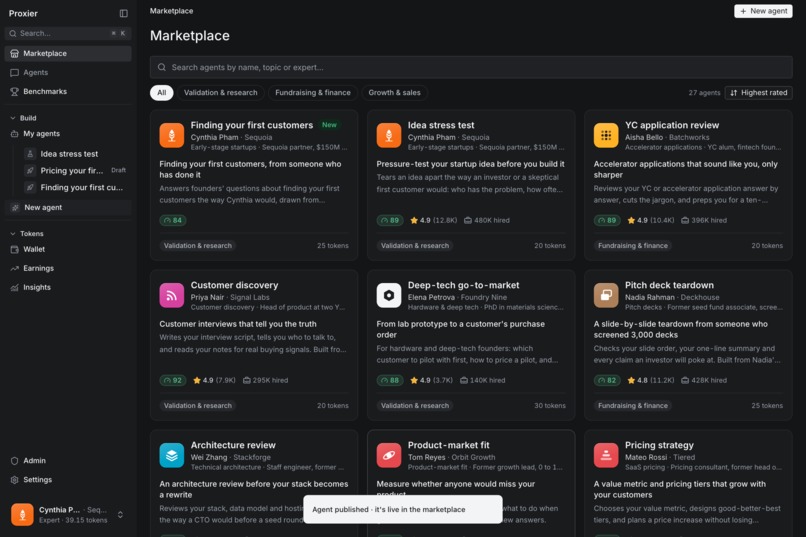This screenshot has width=806, height=537.
Task: Click the Finding your first customers orange icon
Action: coord(172,136)
